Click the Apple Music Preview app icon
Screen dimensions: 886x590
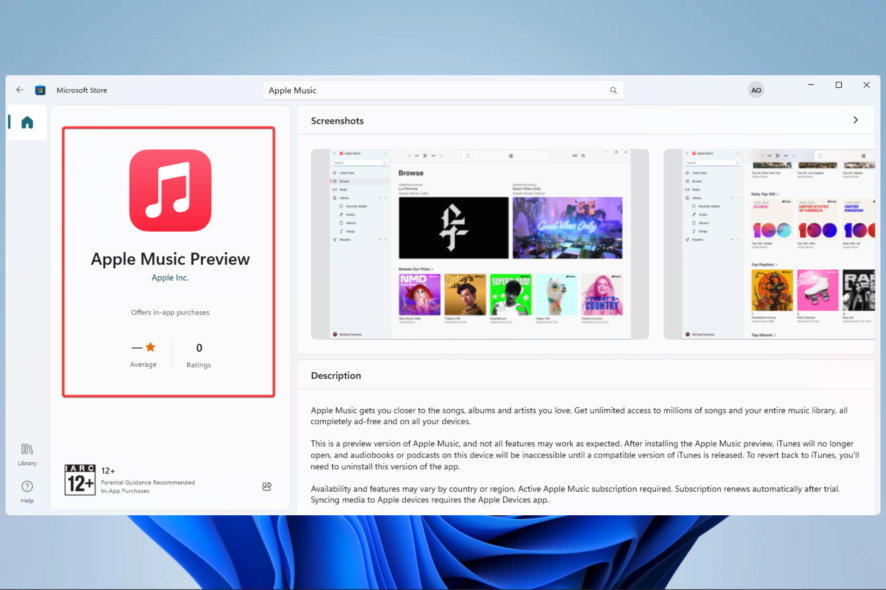click(170, 190)
